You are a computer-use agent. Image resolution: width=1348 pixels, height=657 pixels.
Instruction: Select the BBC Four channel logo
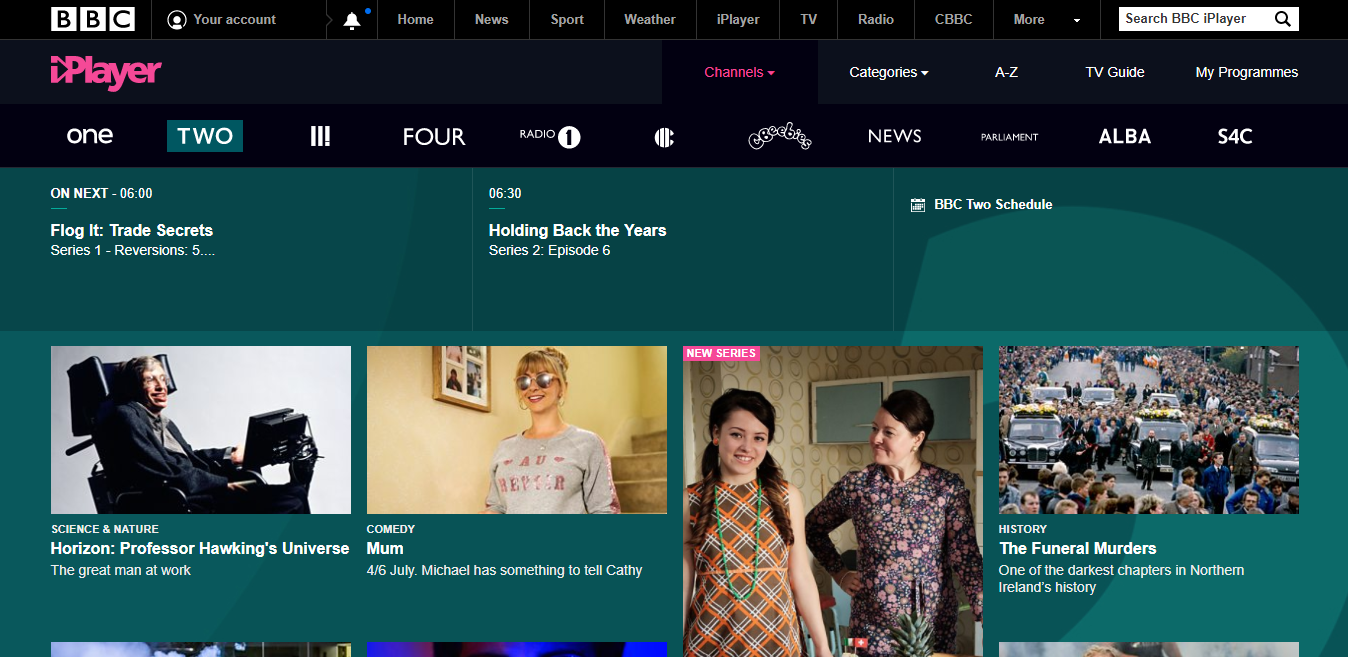pyautogui.click(x=434, y=137)
